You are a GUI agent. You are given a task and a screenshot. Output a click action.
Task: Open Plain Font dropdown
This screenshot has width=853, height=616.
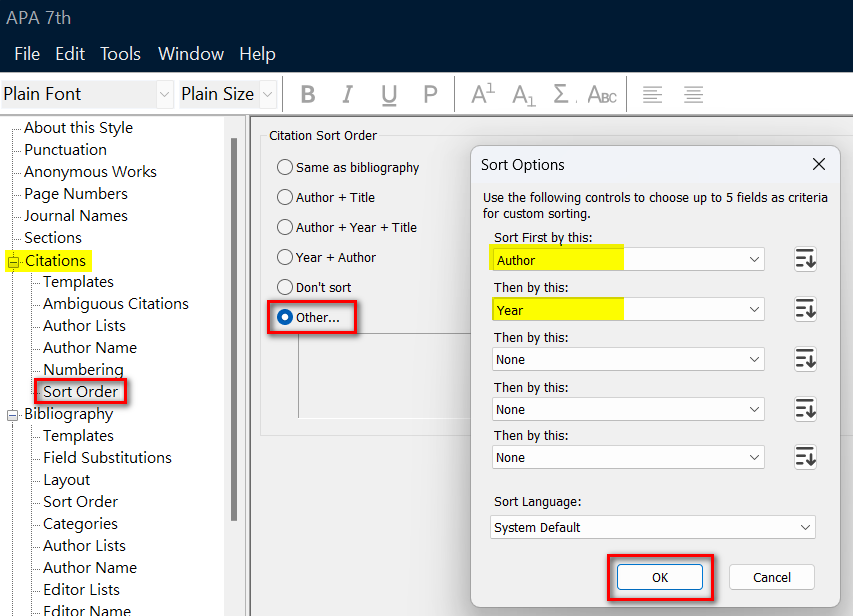coord(164,95)
